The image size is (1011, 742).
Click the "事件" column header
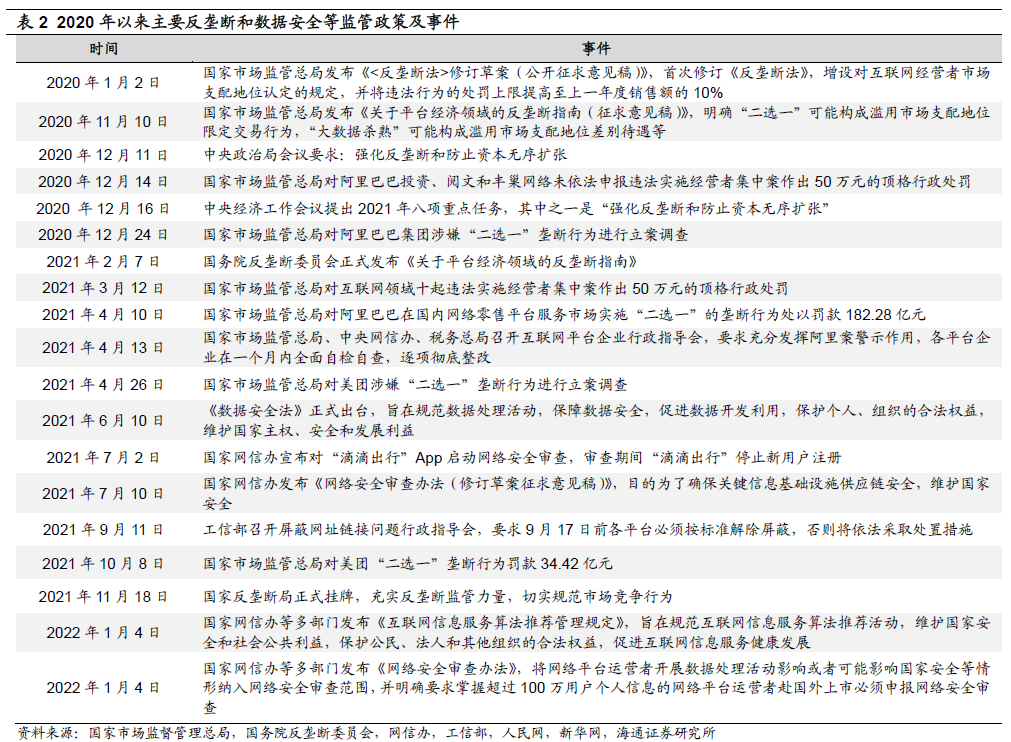[597, 48]
